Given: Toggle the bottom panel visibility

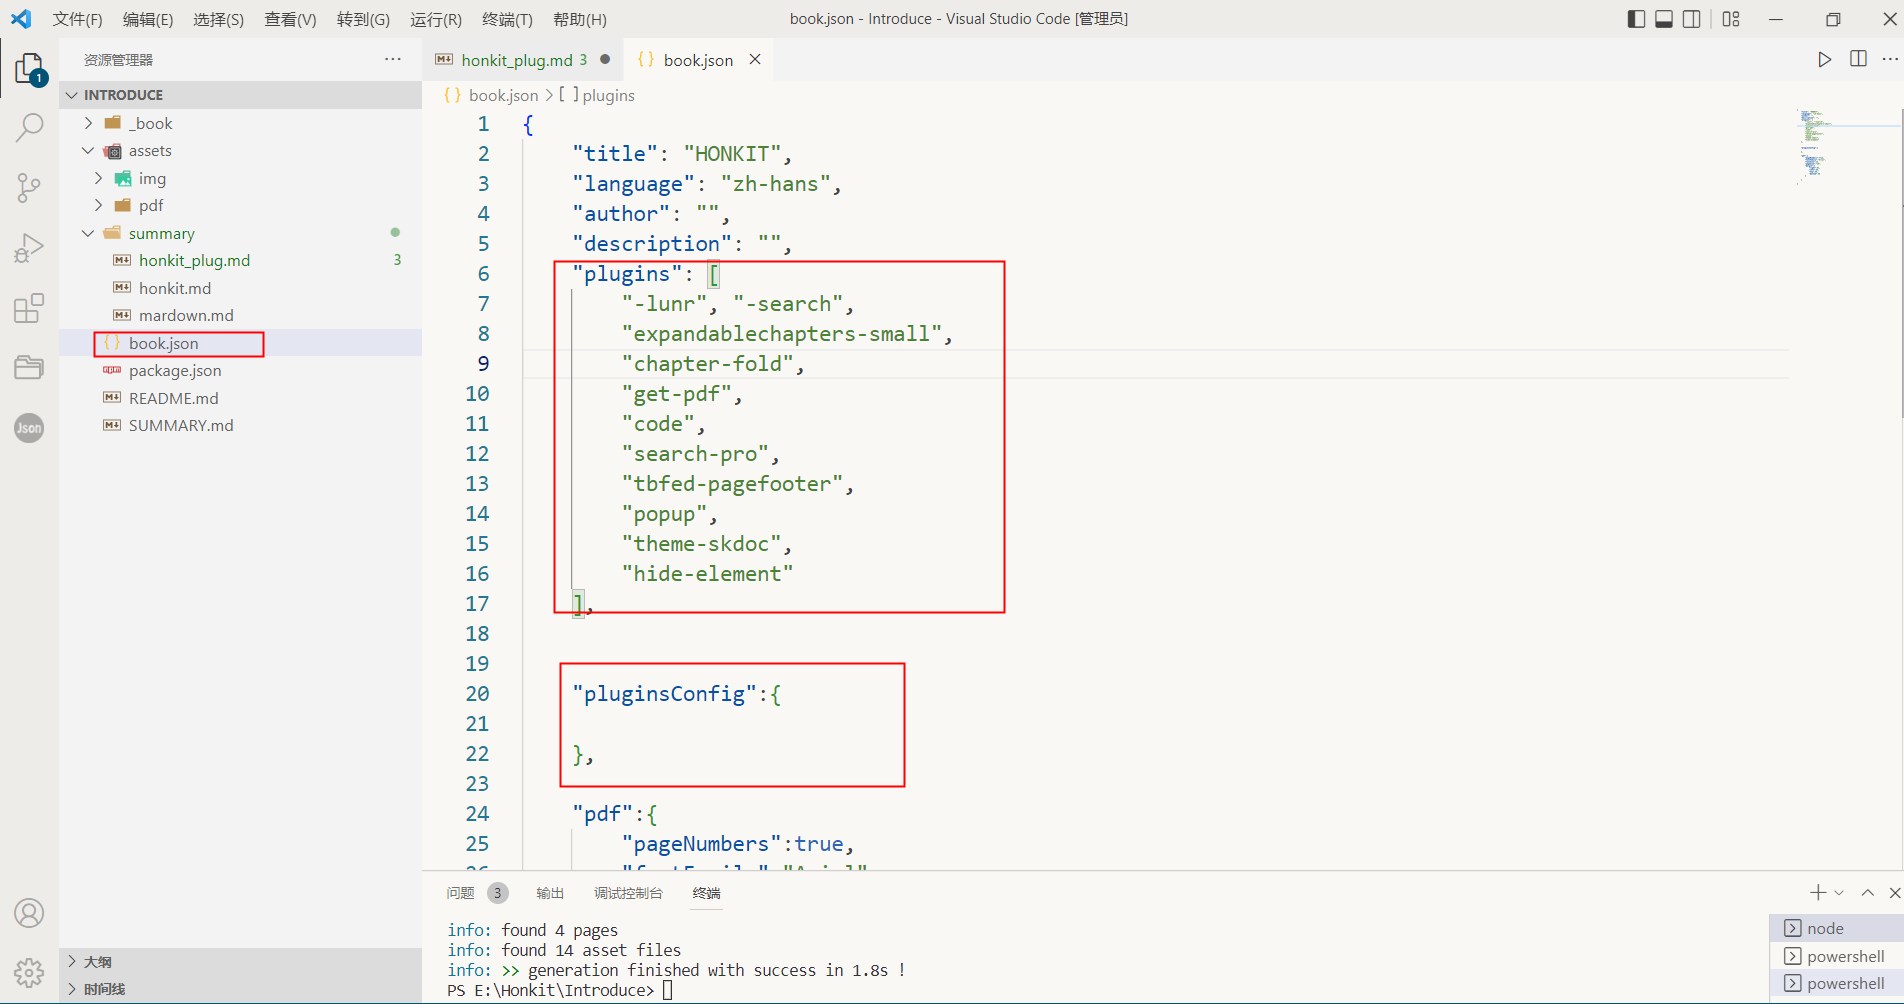Looking at the screenshot, I should [1664, 19].
